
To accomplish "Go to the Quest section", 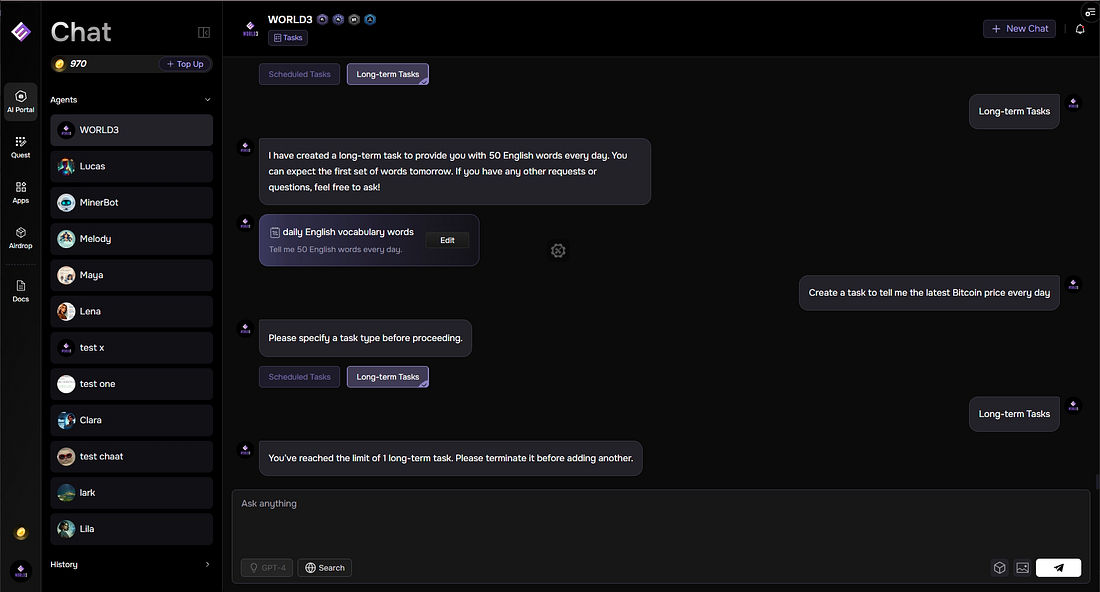I will 21,147.
